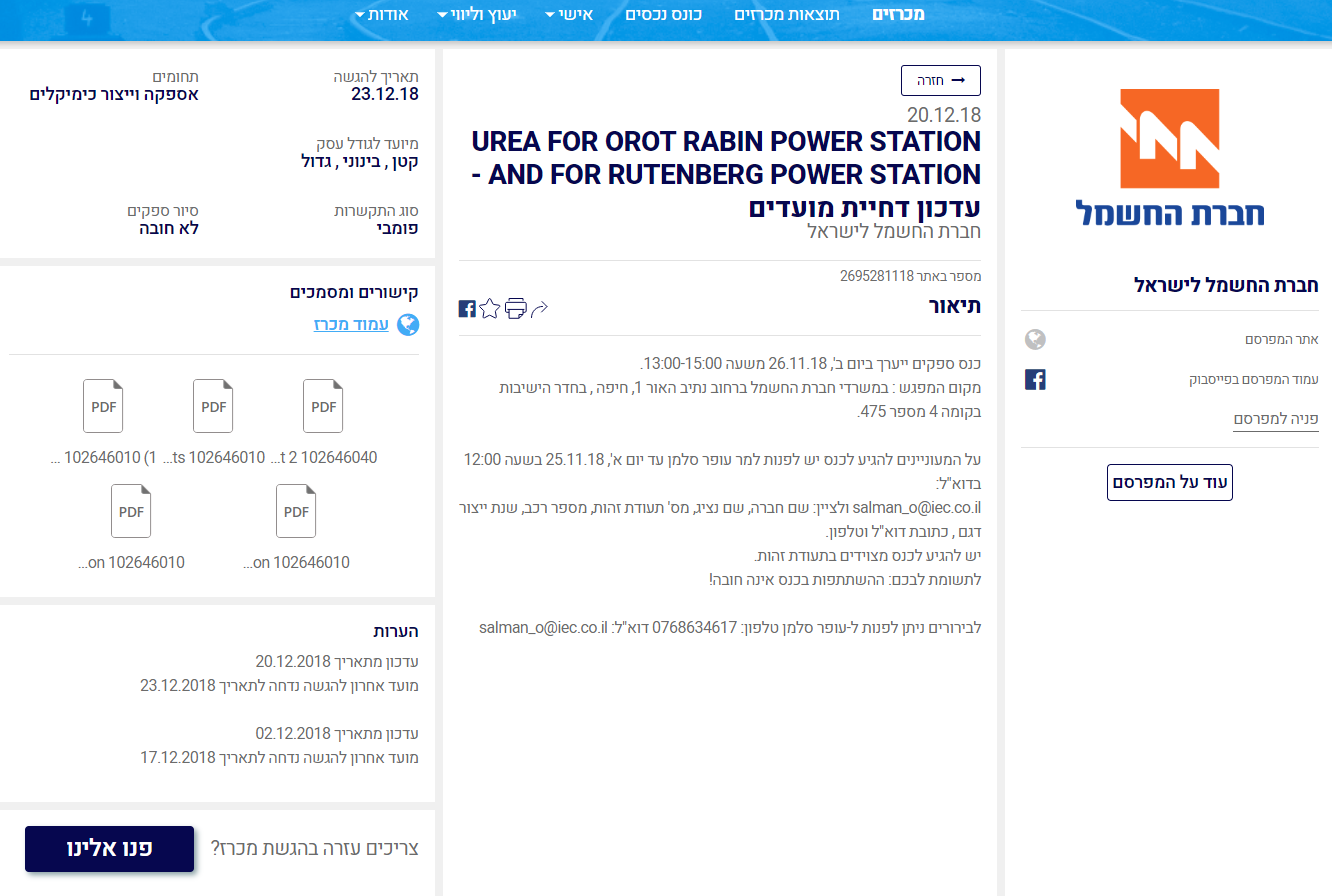
Task: Click אתר המפרסם text link
Action: [1282, 340]
